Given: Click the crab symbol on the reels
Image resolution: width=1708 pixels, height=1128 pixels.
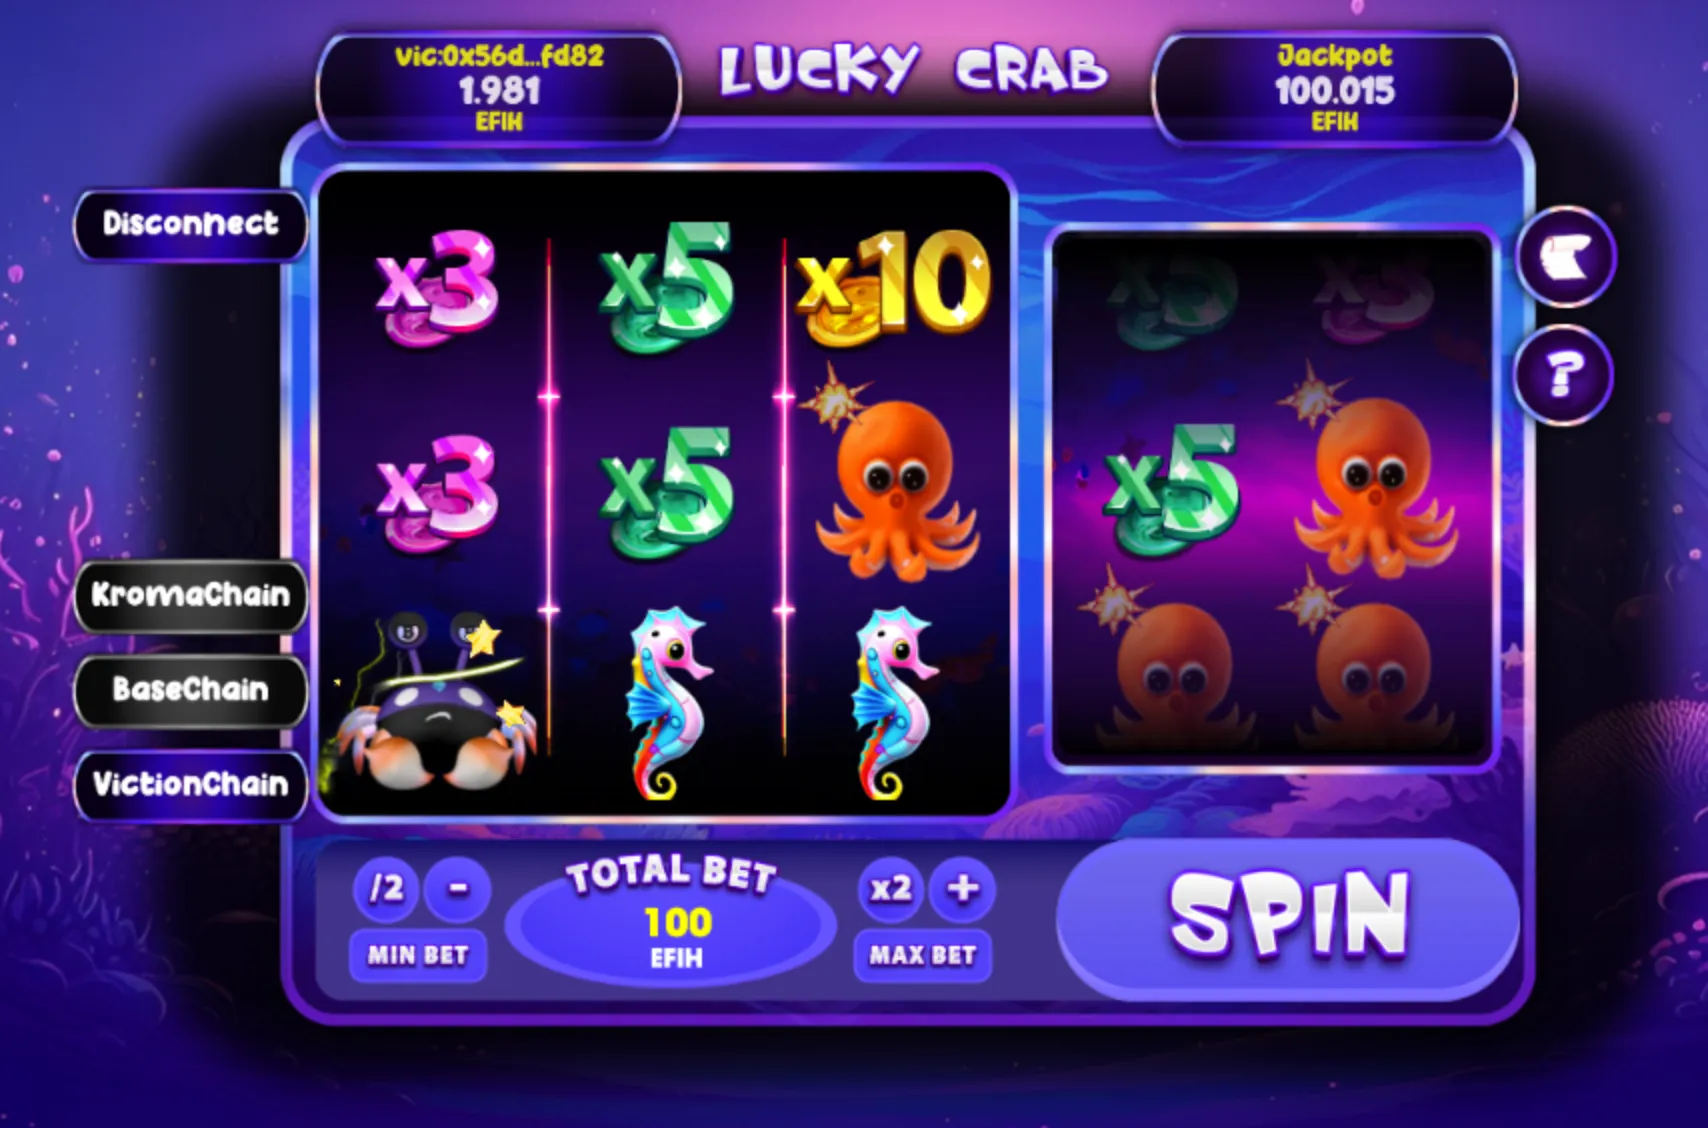Looking at the screenshot, I should 435,702.
